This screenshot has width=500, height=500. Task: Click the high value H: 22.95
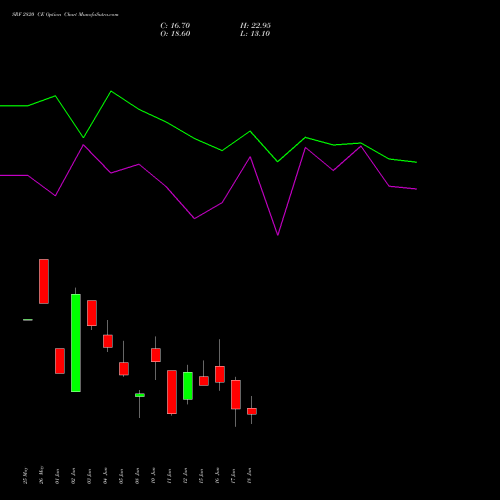coord(255,26)
